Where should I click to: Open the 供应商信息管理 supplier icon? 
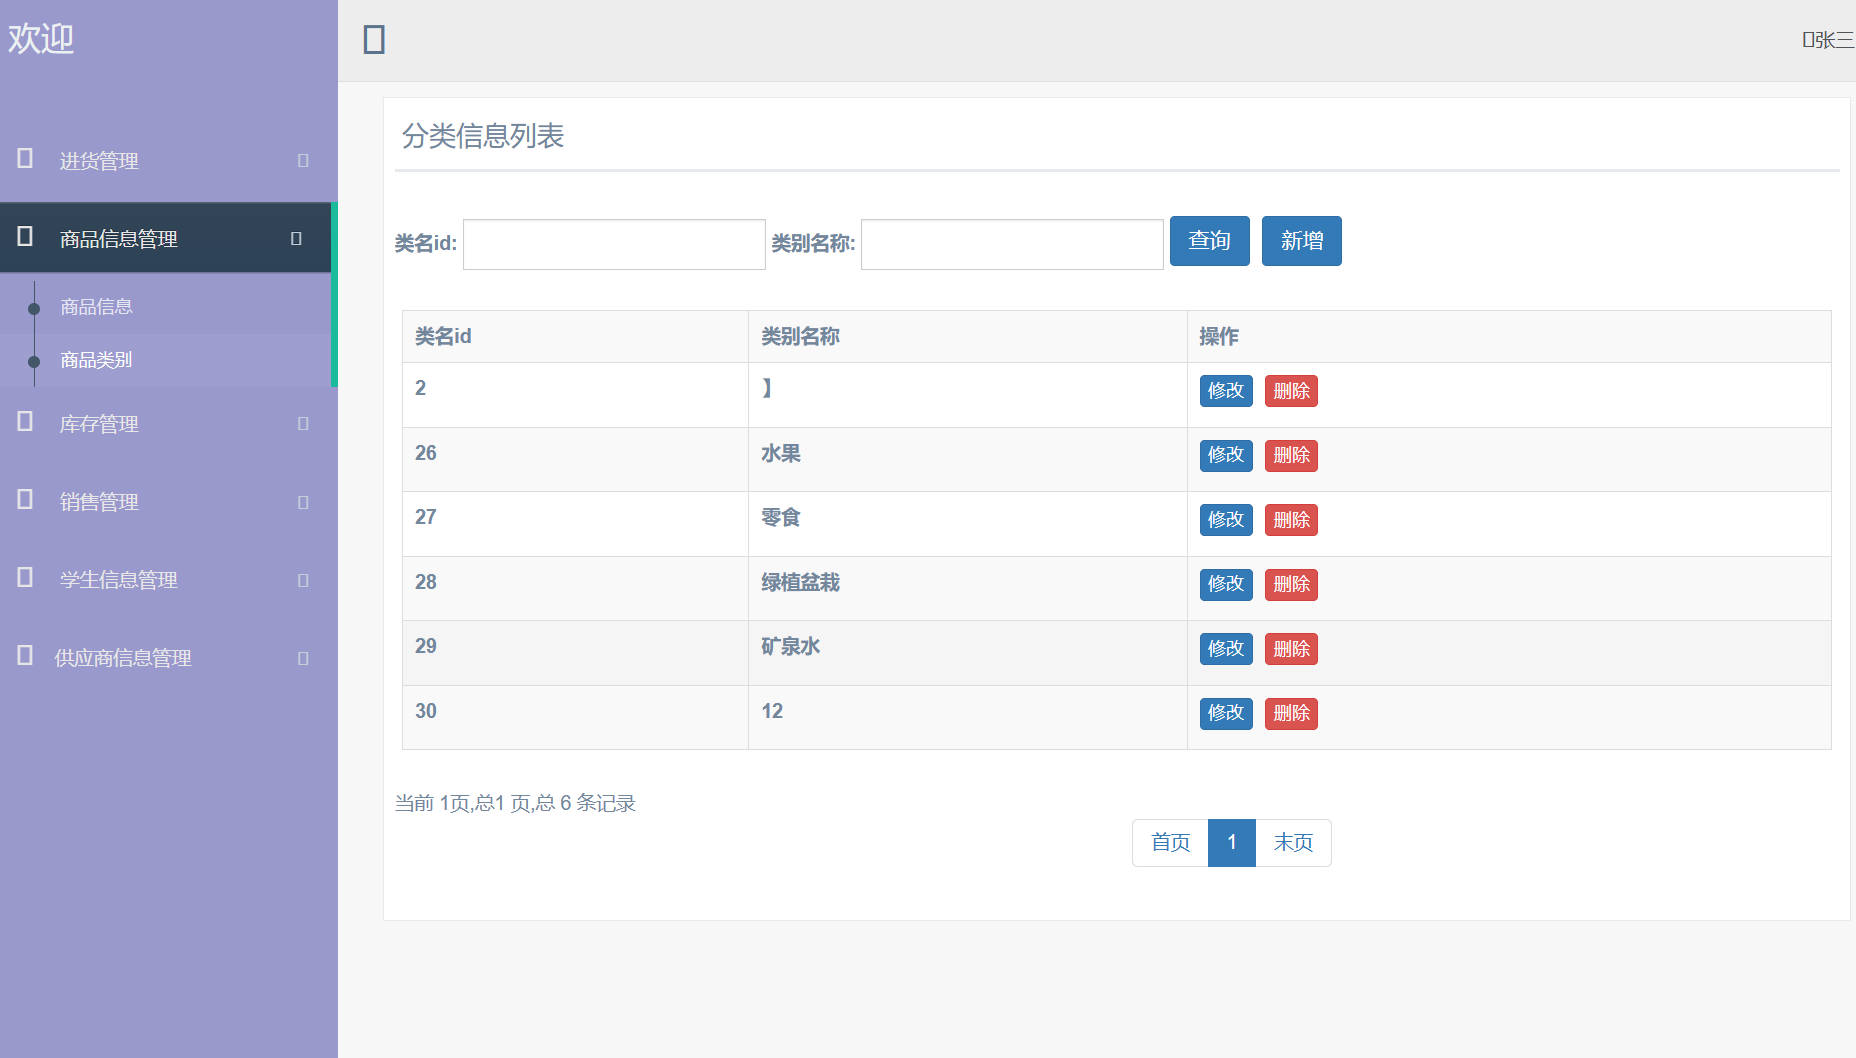22,657
